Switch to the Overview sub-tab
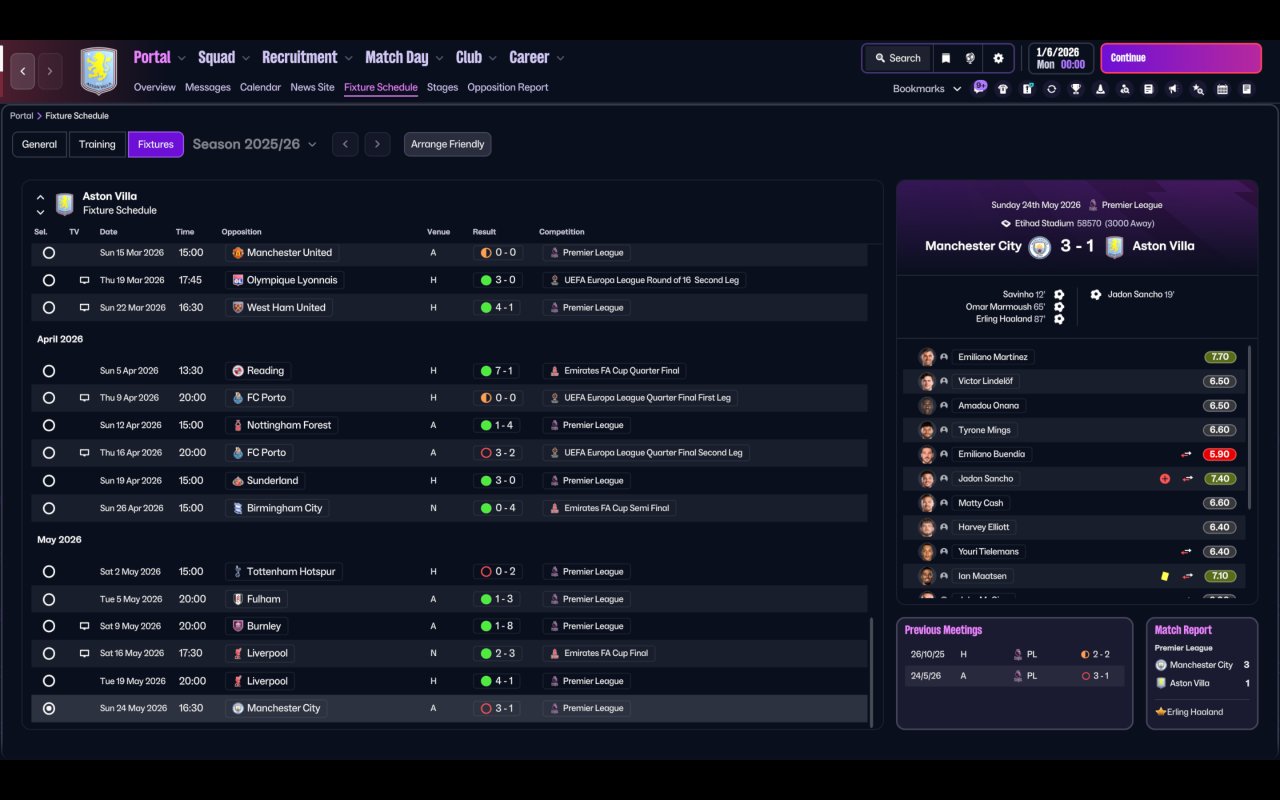The height and width of the screenshot is (800, 1280). 155,87
